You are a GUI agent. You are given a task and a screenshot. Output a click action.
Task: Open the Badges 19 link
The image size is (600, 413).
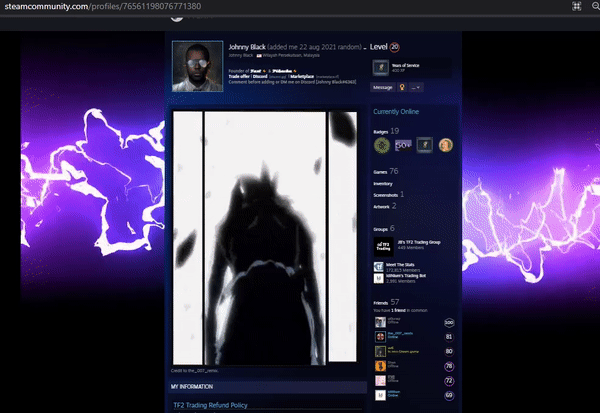(386, 131)
